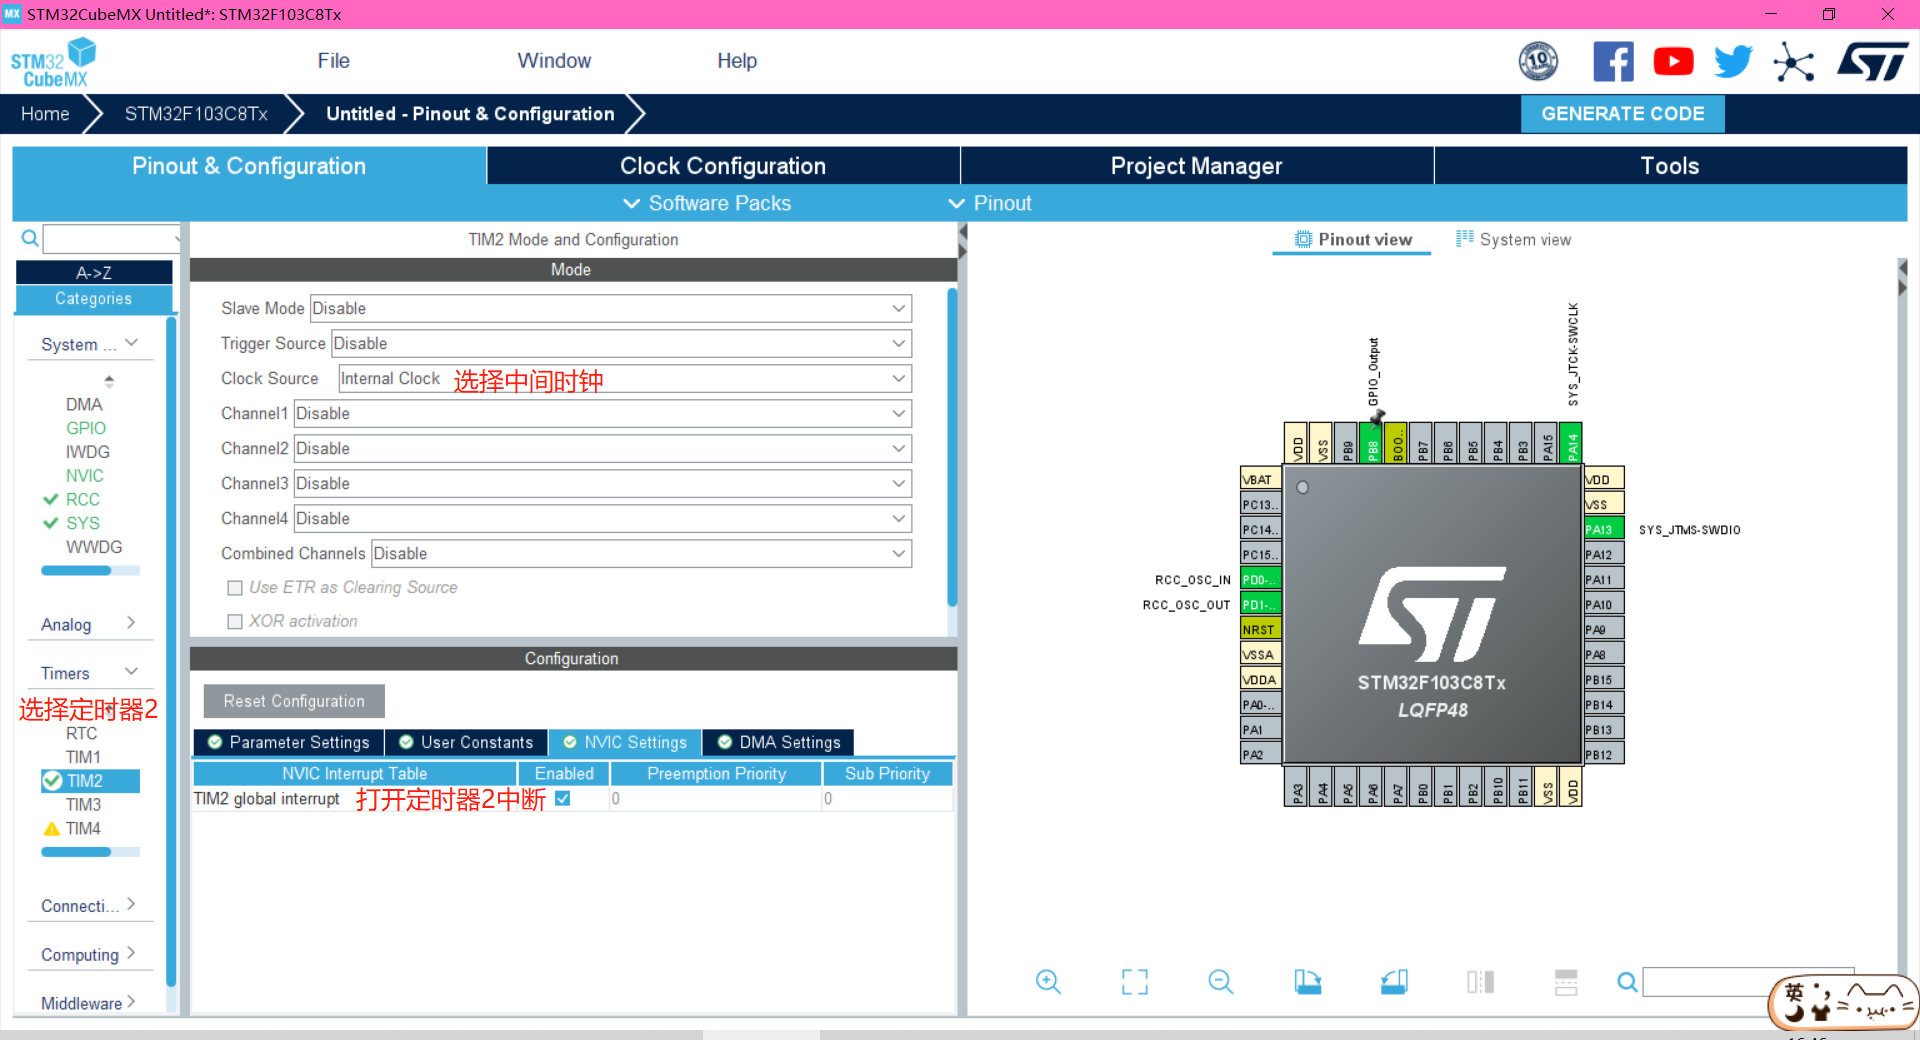The height and width of the screenshot is (1040, 1920).
Task: Zoom out of the pinout view
Action: point(1221,982)
